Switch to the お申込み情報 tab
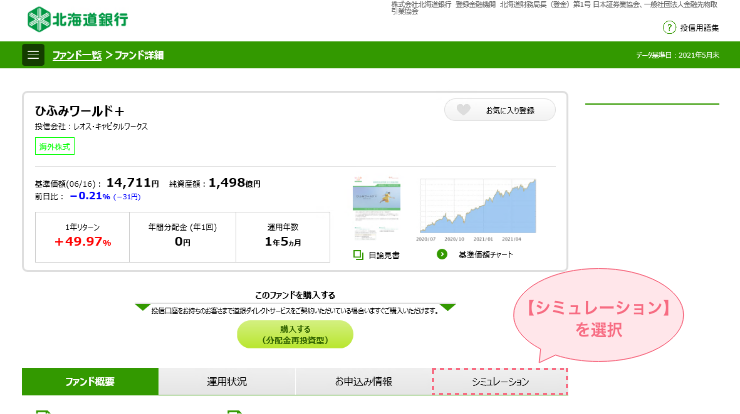Viewport: 740px width, 414px height. [x=363, y=381]
